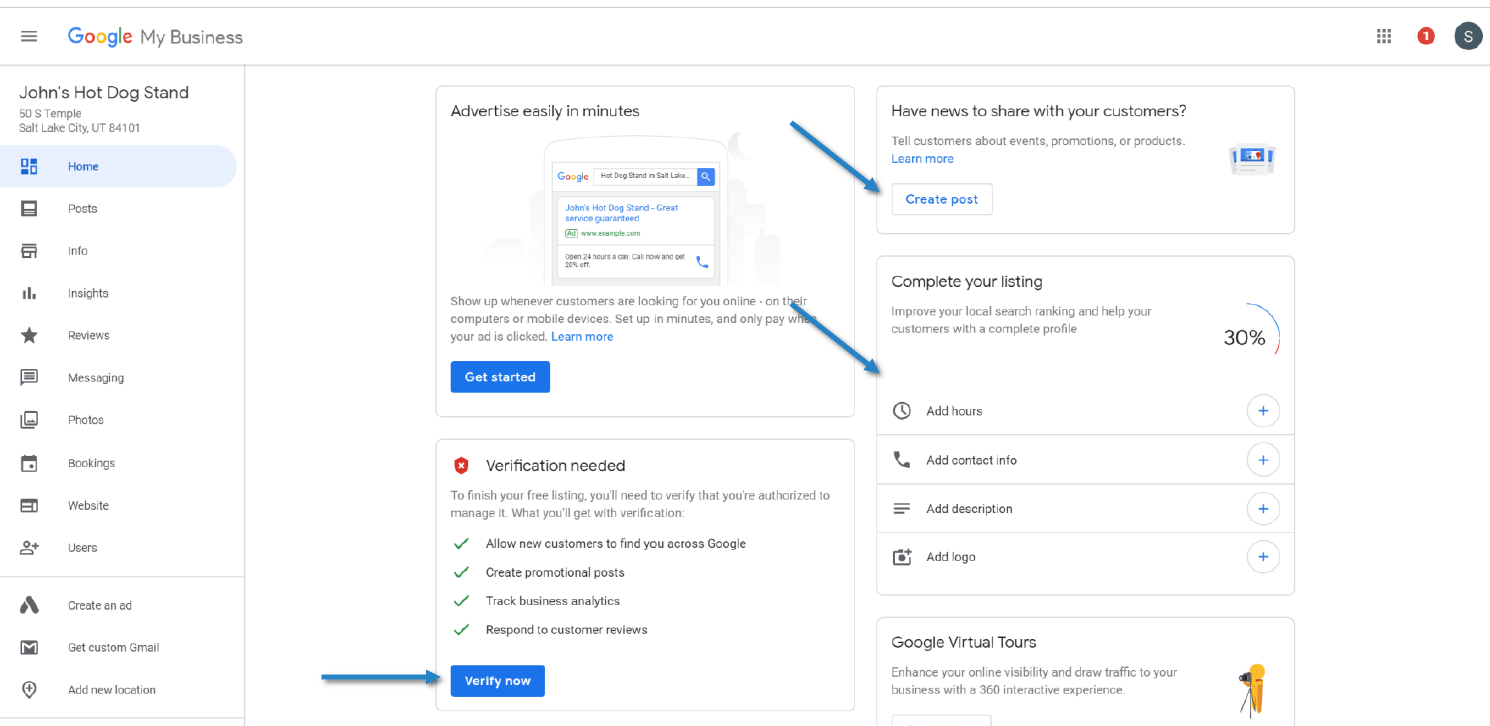Screen dimensions: 1490x726
Task: Click the Verify now button
Action: (x=498, y=681)
